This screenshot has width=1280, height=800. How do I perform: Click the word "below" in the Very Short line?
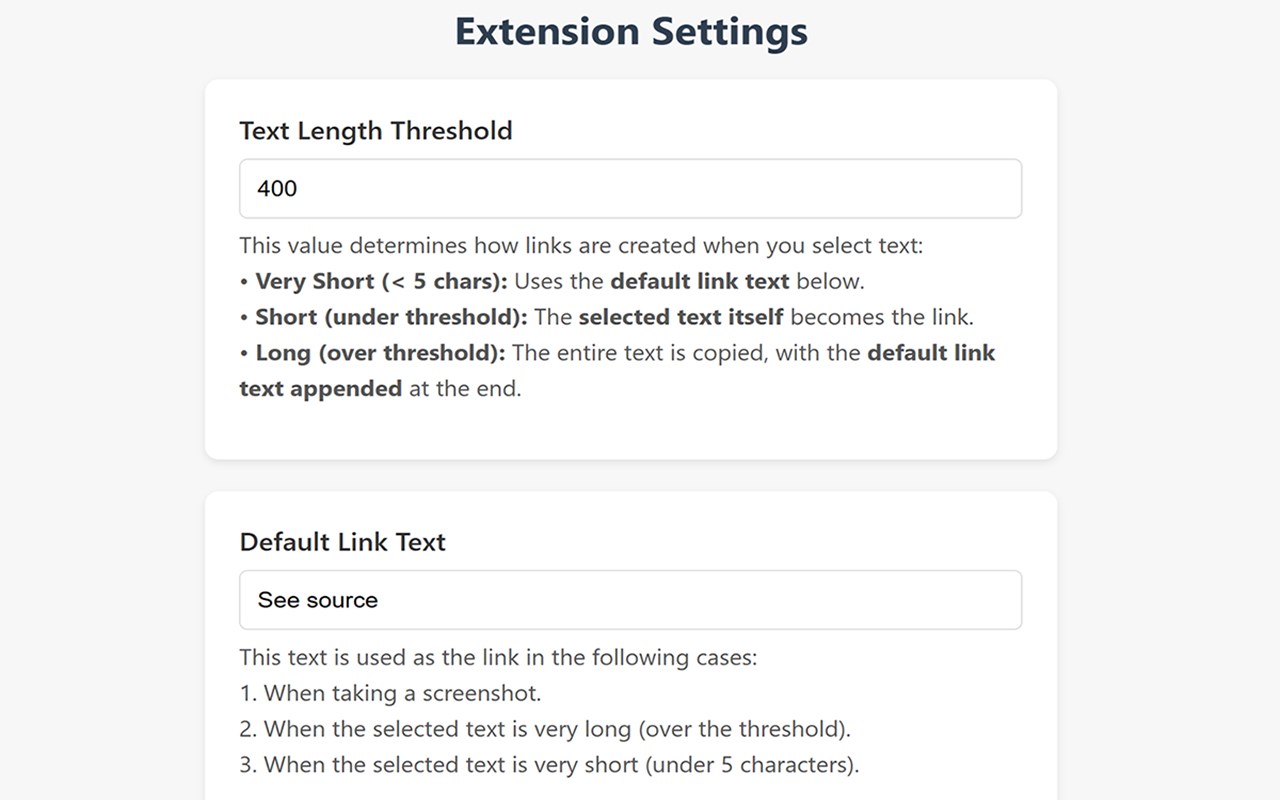pos(829,281)
